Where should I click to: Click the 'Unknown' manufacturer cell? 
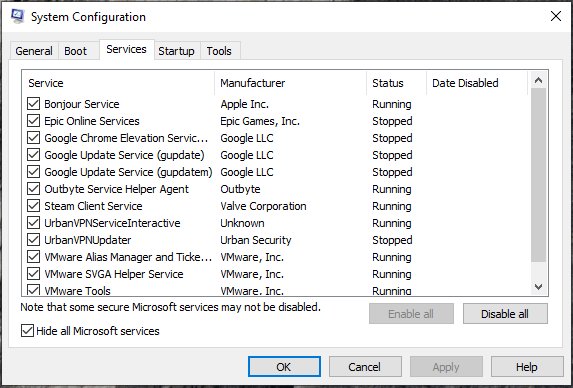coord(242,223)
